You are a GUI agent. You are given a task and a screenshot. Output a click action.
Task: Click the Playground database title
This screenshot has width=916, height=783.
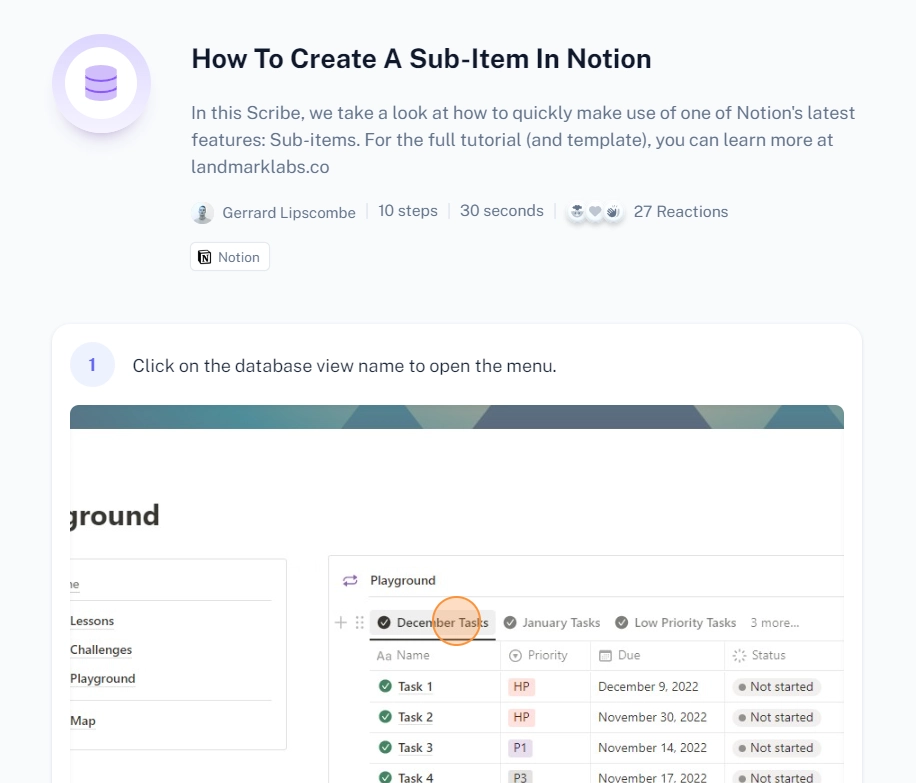point(403,580)
